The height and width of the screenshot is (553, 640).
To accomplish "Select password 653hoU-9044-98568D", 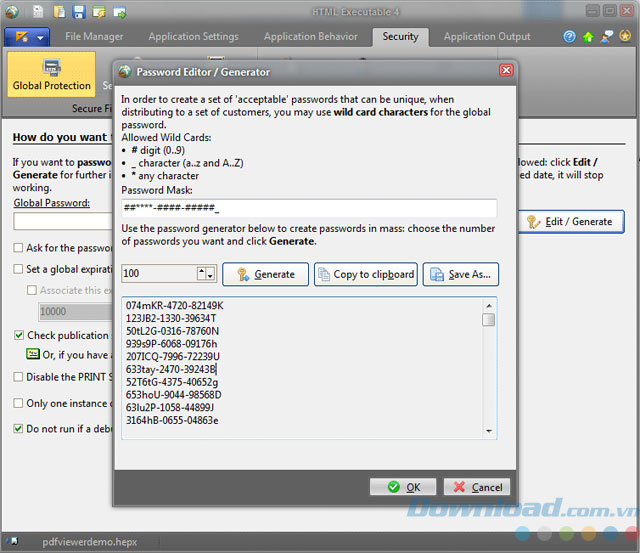I will tap(173, 395).
